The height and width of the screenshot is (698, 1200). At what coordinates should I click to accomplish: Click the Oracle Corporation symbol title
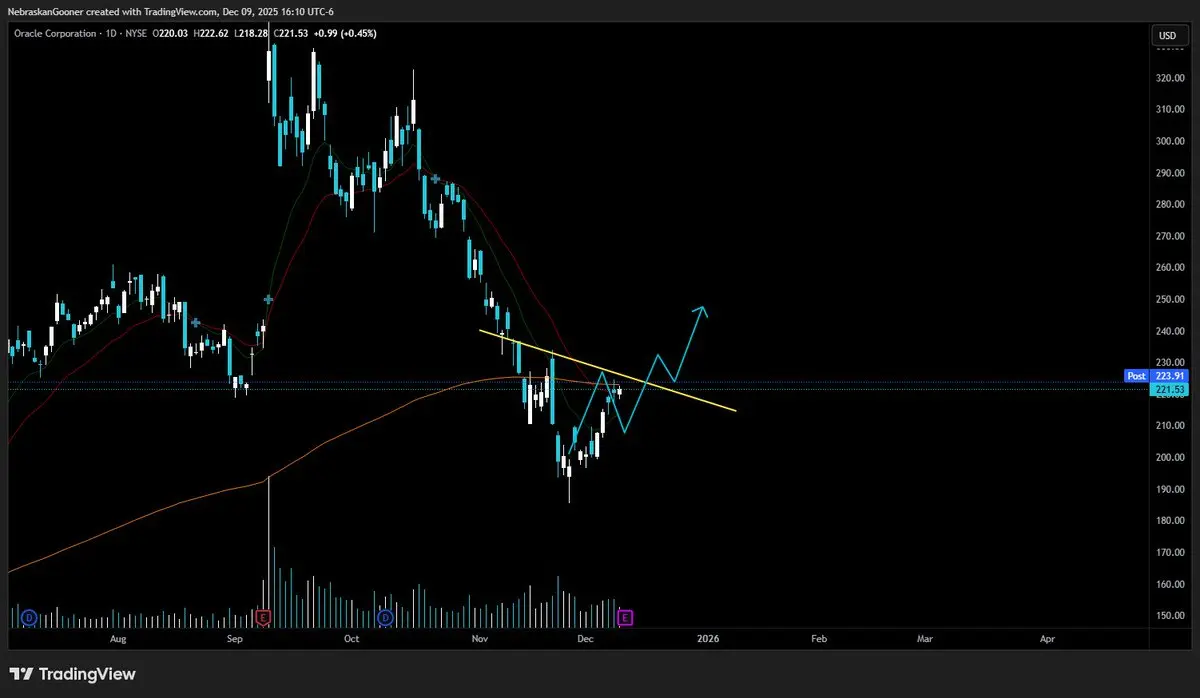(x=55, y=34)
